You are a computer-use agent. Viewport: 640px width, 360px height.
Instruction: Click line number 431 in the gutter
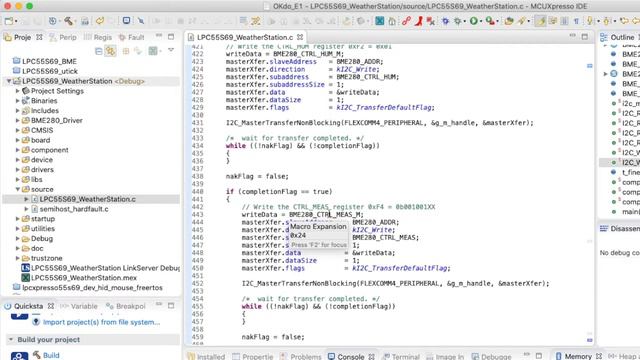(198, 123)
